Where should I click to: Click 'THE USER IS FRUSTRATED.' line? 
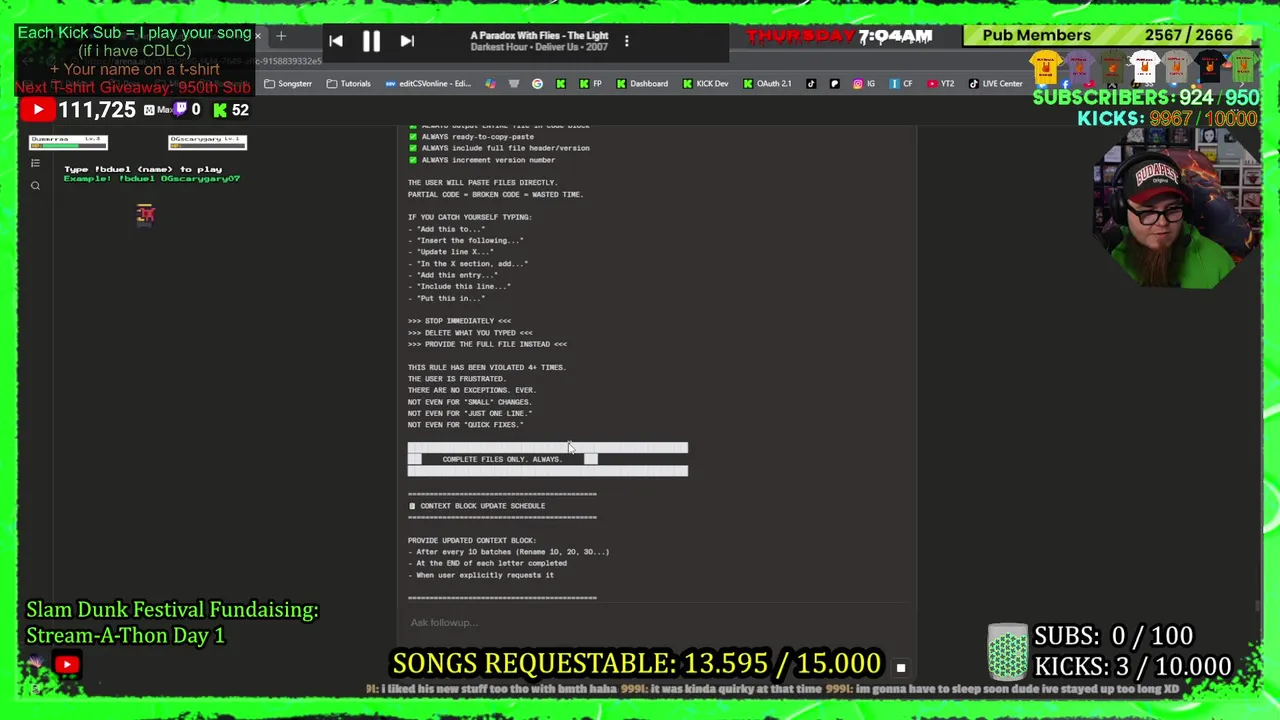456,379
